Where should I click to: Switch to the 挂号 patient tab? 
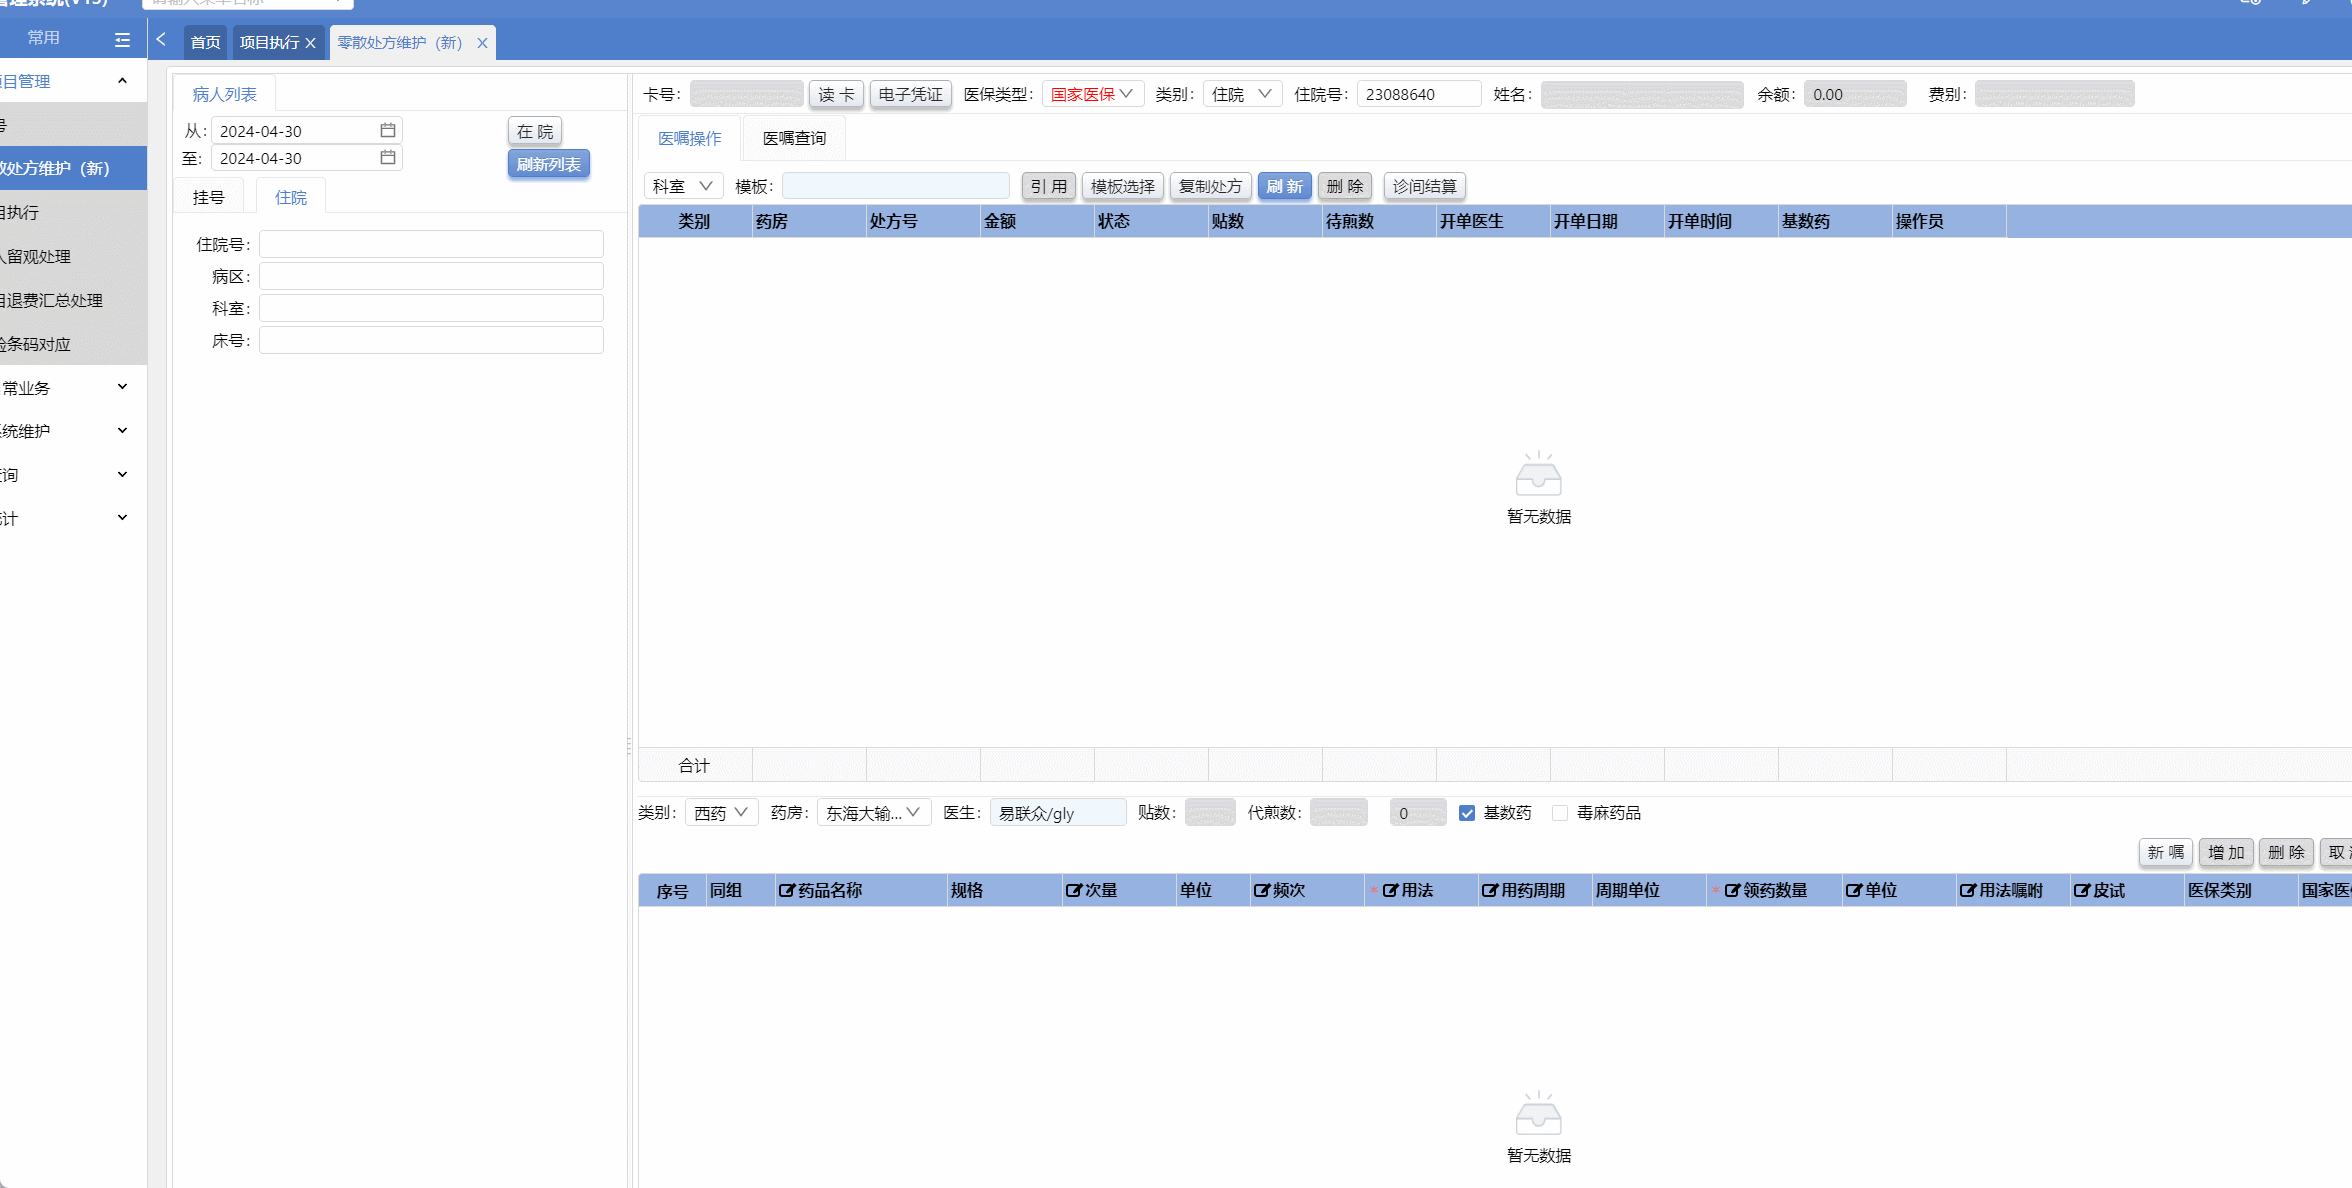point(208,198)
